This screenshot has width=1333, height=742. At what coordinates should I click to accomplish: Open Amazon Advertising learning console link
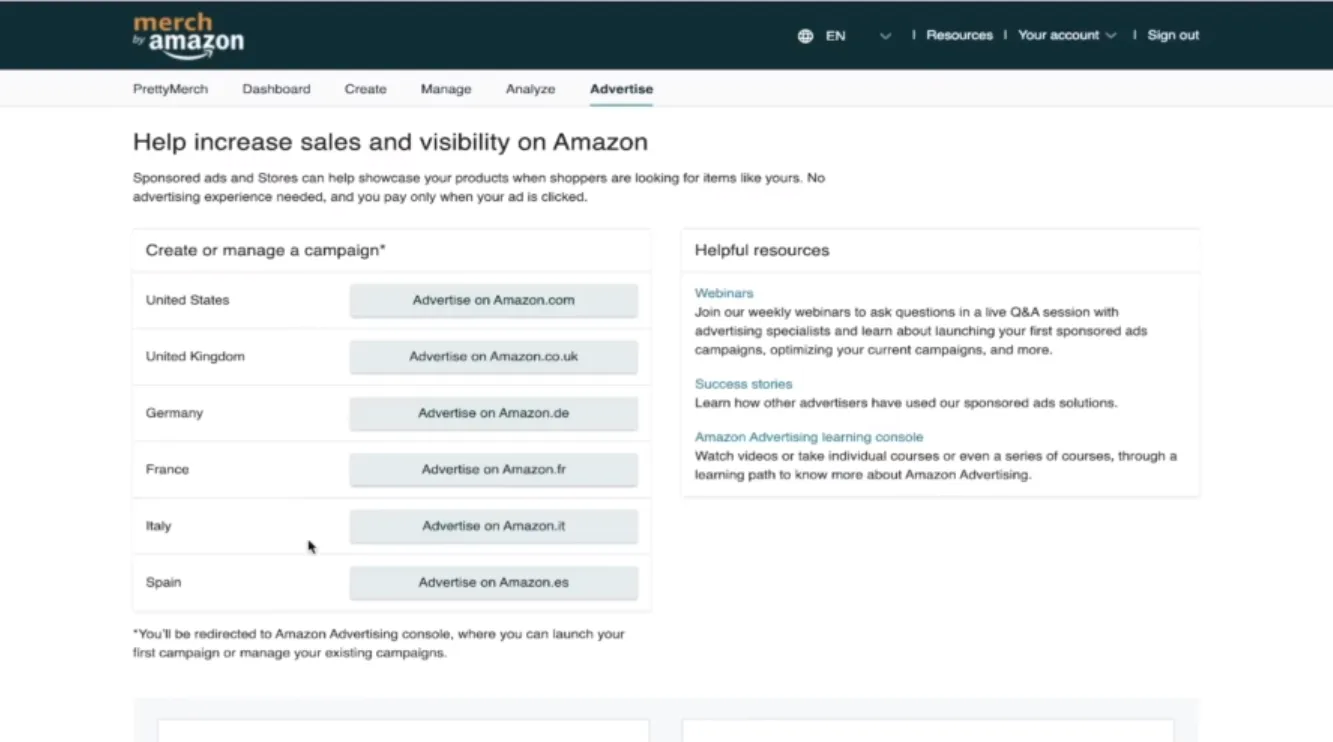[808, 437]
